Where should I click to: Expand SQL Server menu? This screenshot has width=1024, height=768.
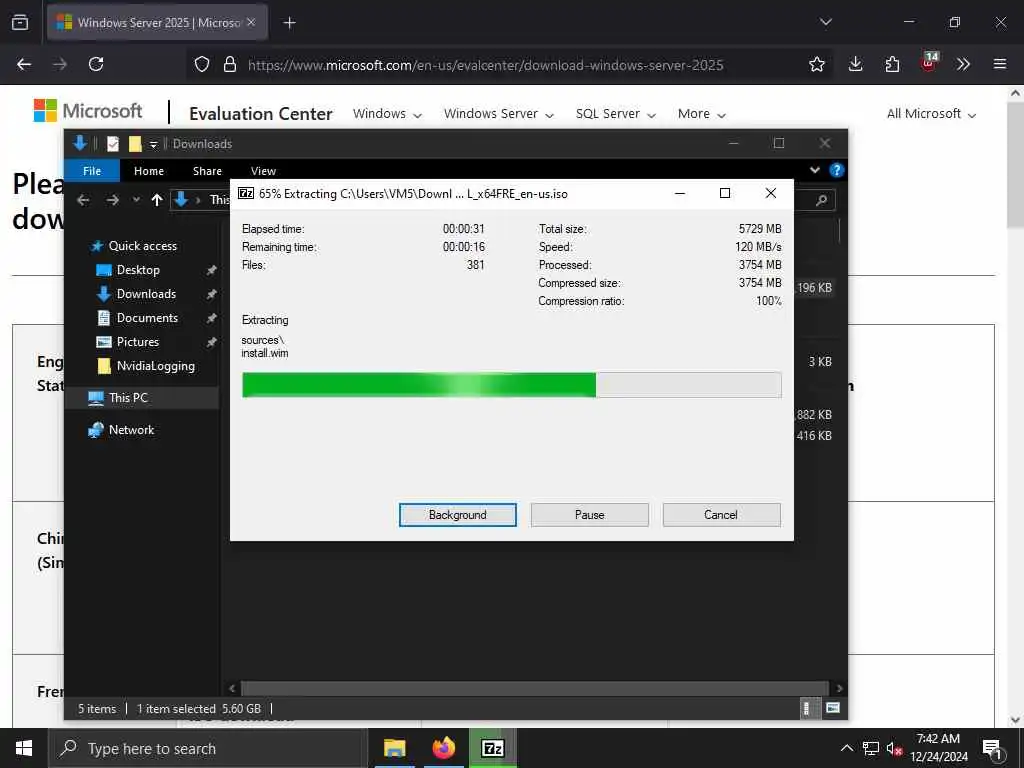click(x=615, y=114)
